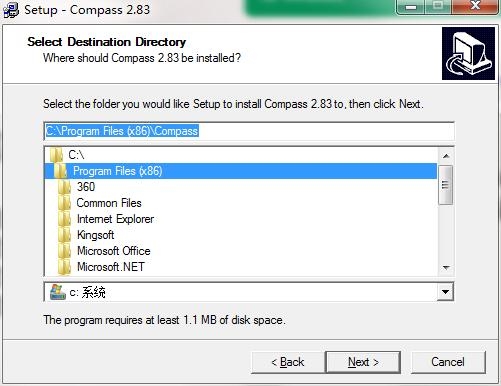The image size is (501, 386).
Task: Click the Common Files folder icon
Action: pos(64,203)
